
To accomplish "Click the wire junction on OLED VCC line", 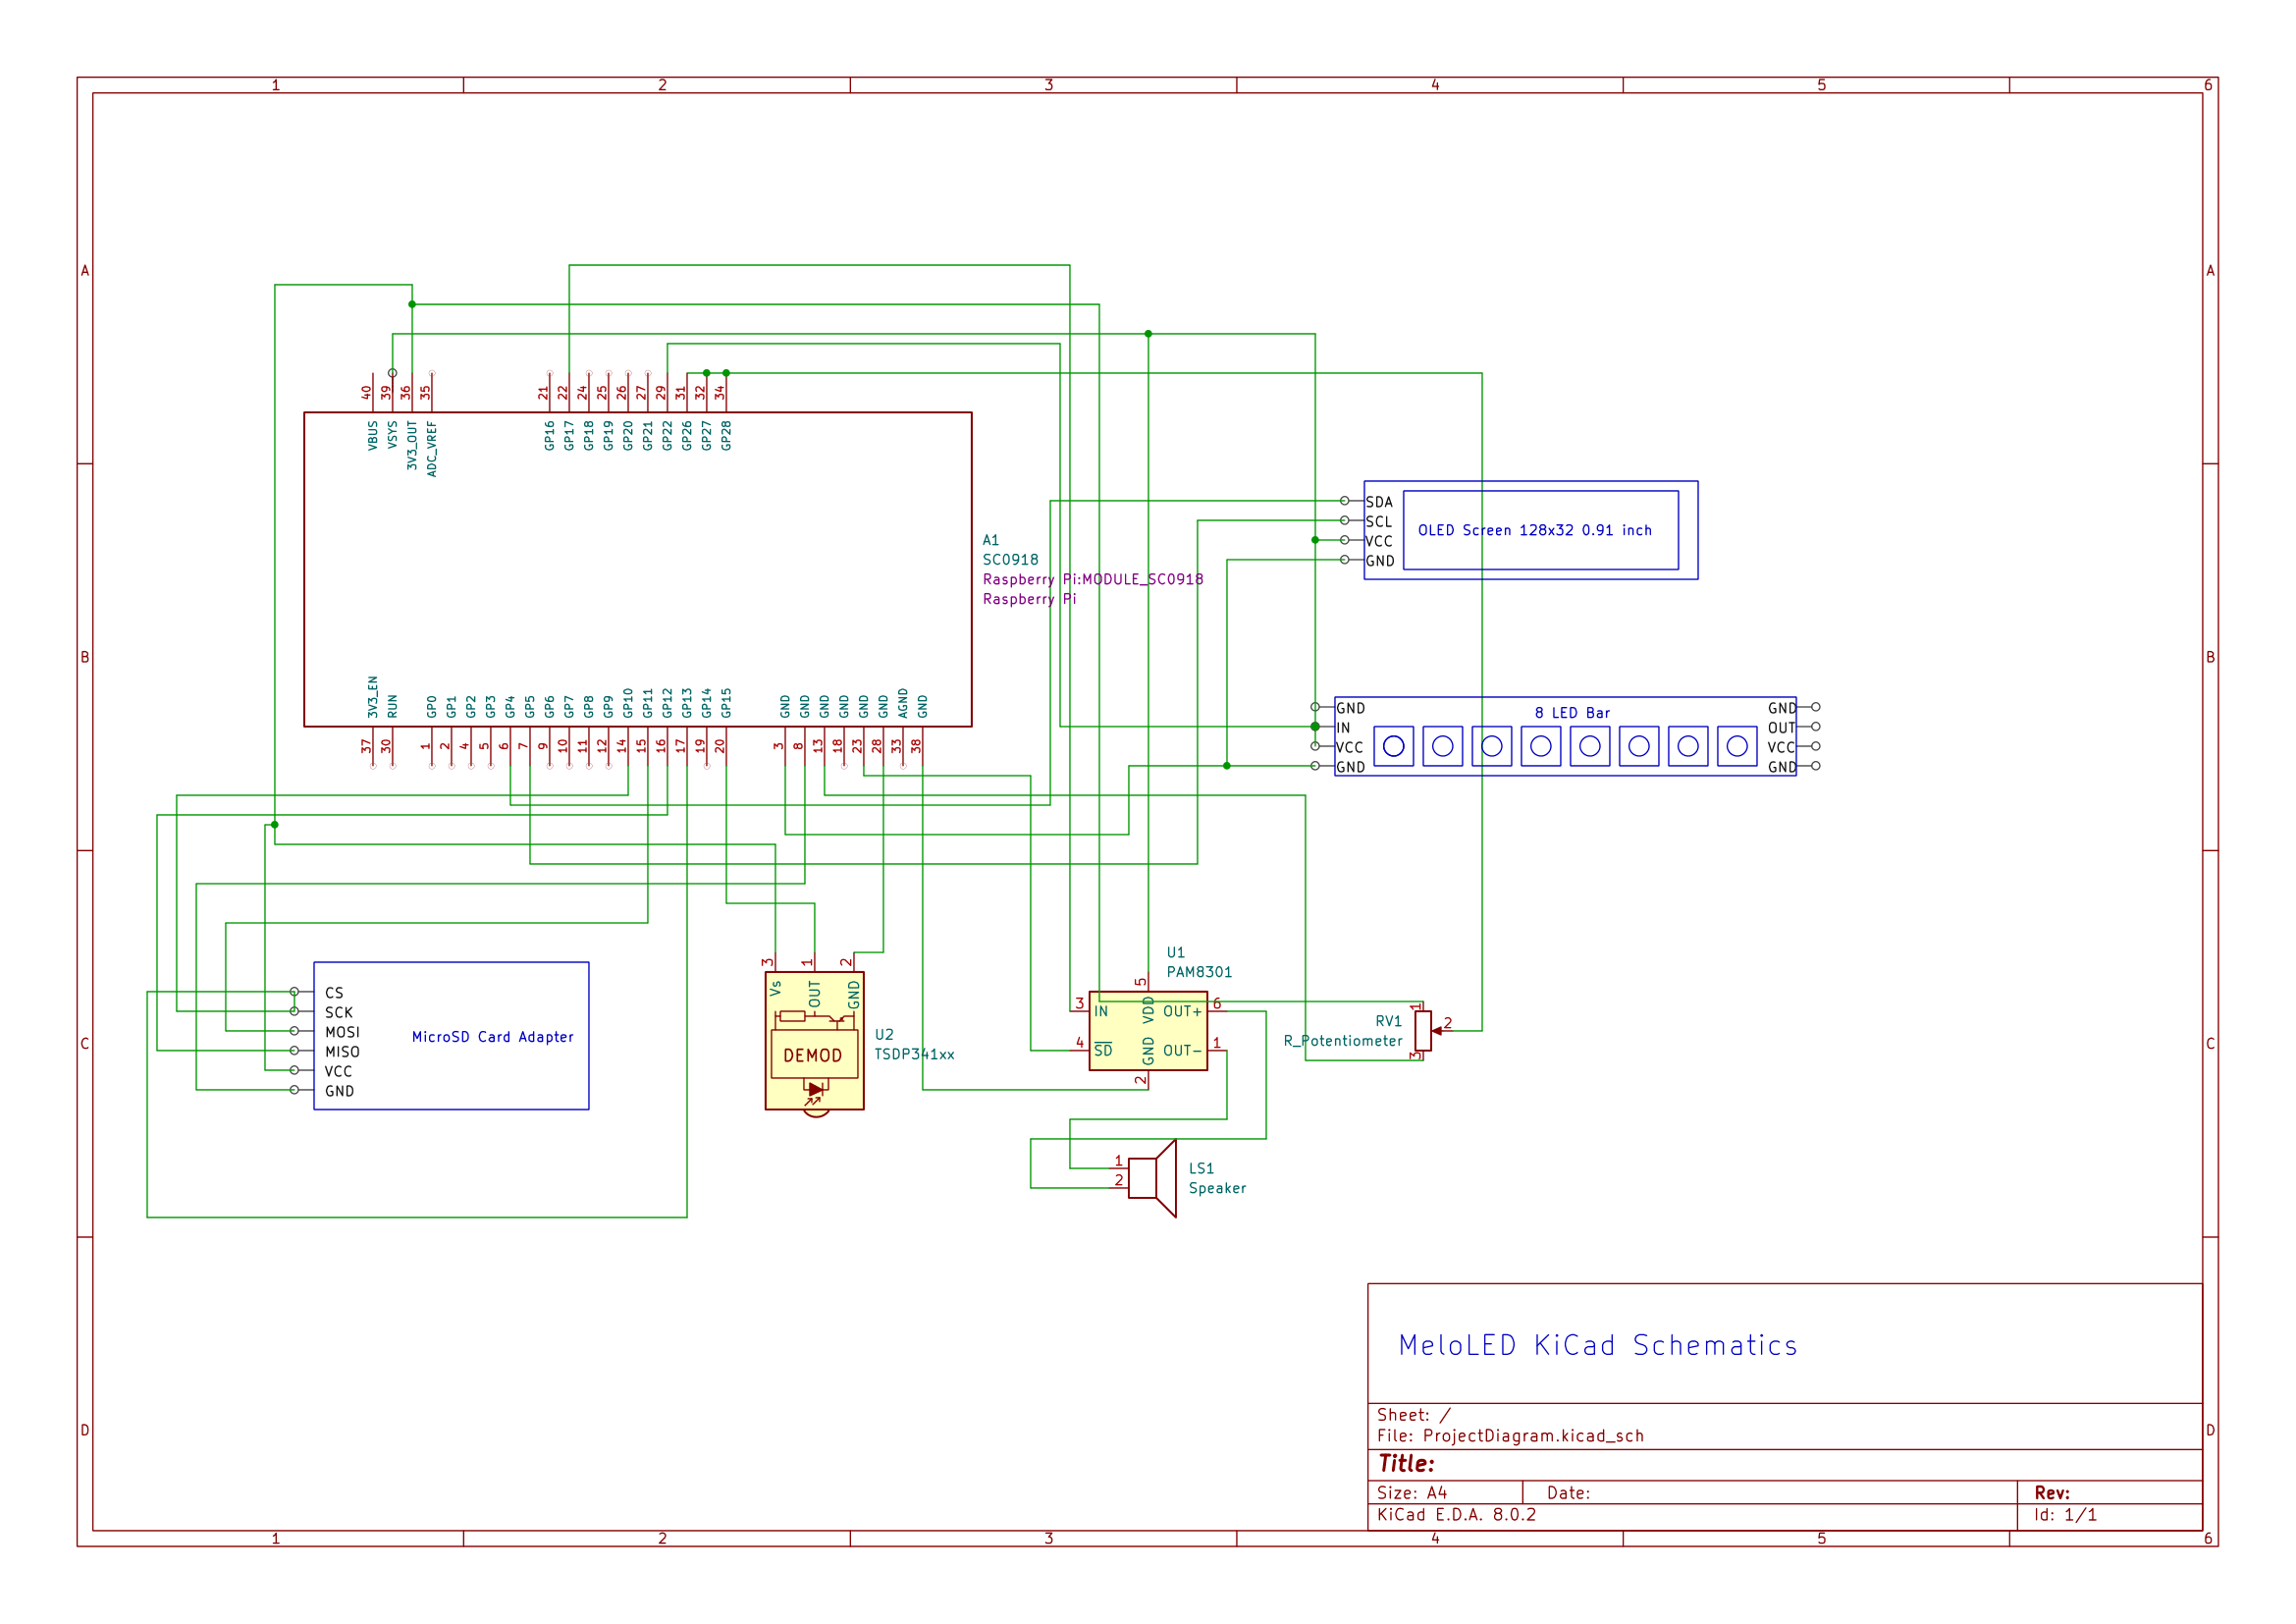I will (x=1315, y=540).
